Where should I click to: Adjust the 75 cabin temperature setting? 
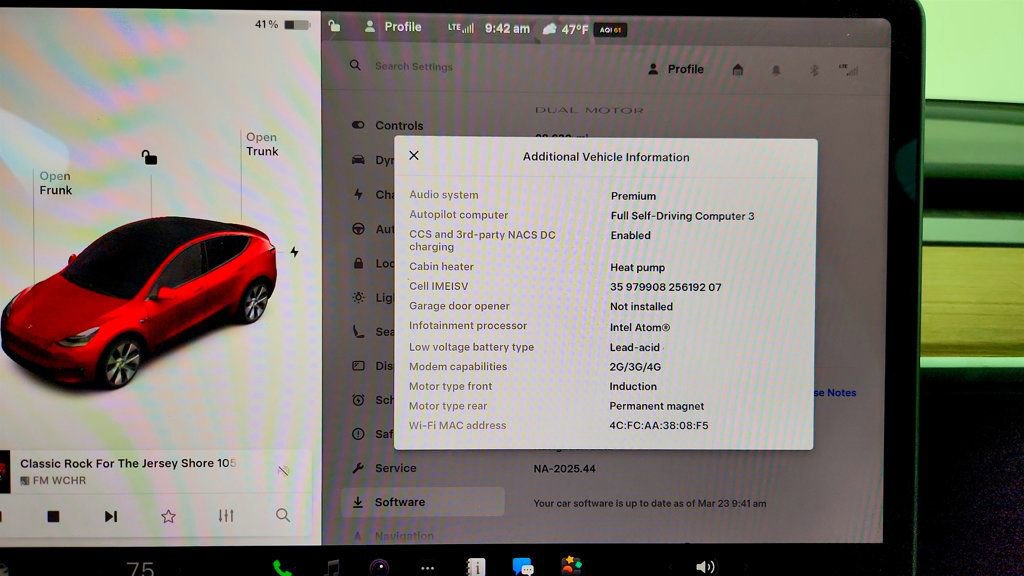(x=140, y=568)
